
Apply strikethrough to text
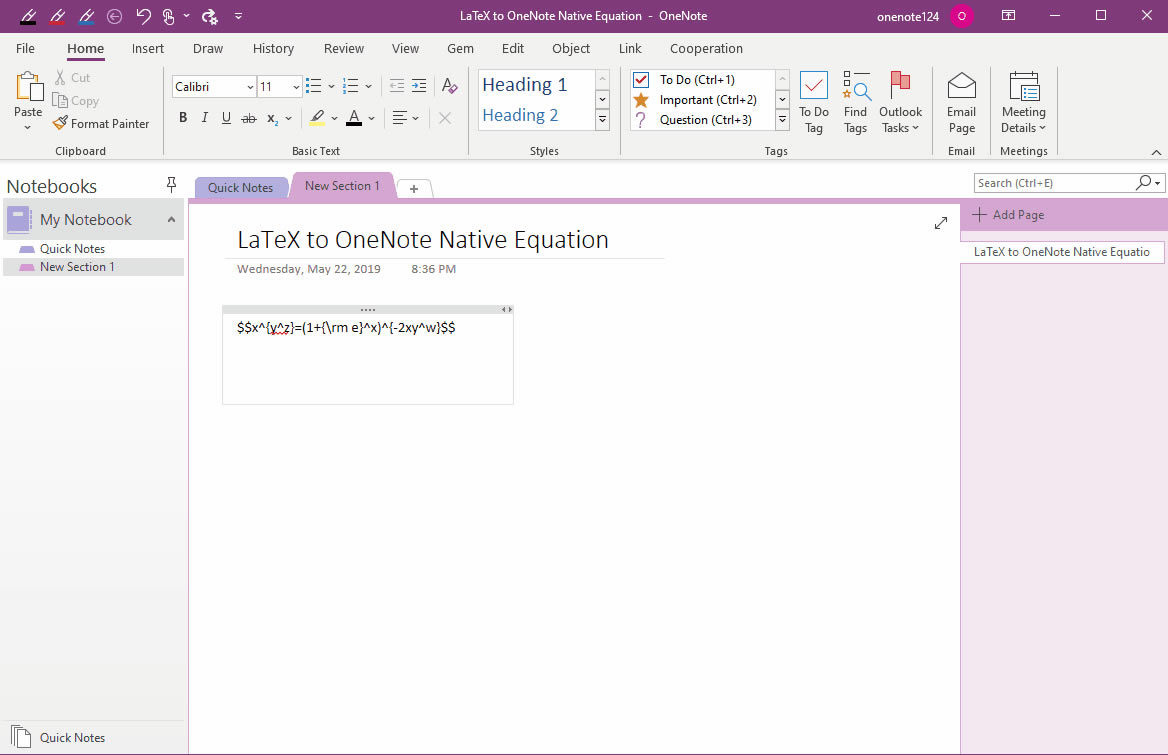pos(248,117)
